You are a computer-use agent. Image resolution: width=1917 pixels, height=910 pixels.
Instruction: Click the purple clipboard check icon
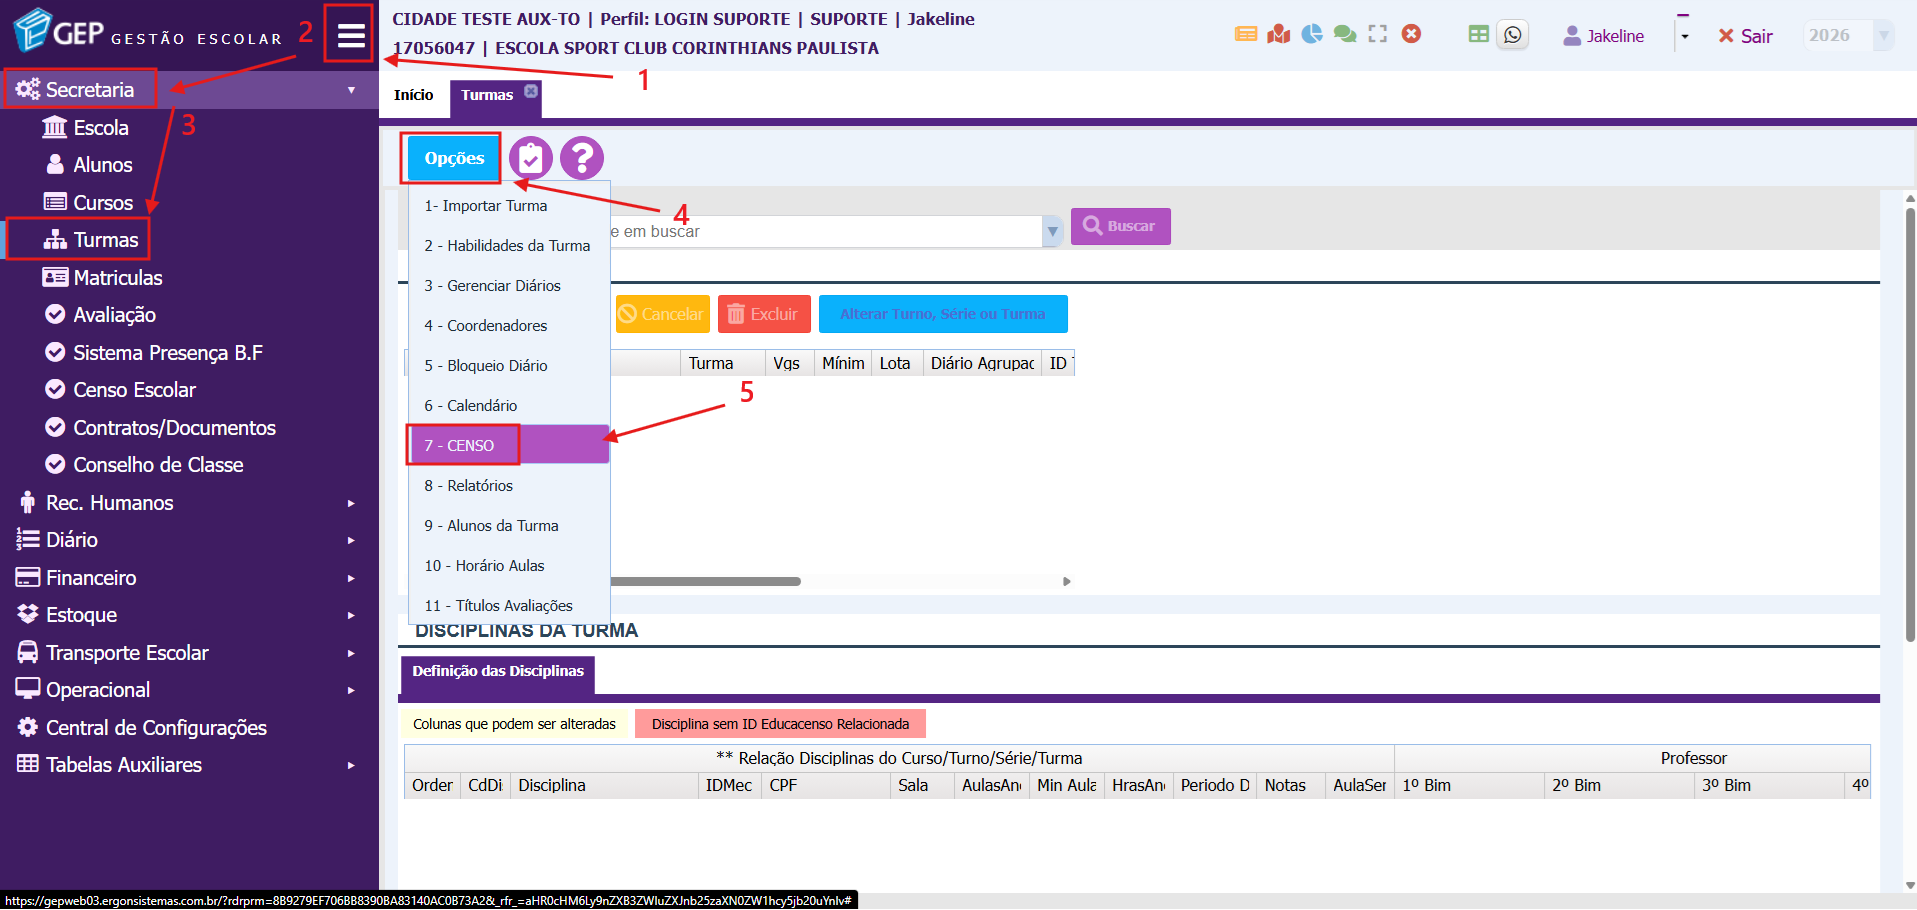point(531,158)
